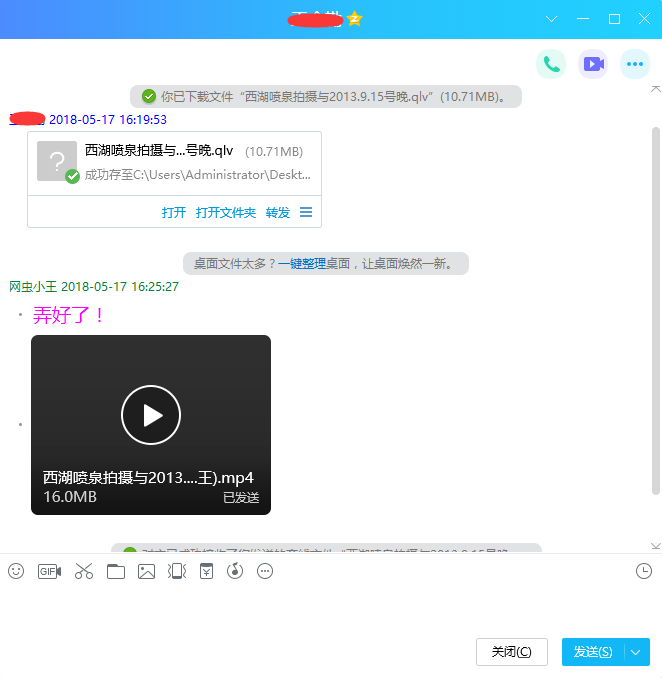Expand the send button options arrow
Viewport: 662px width, 678px height.
[x=637, y=652]
